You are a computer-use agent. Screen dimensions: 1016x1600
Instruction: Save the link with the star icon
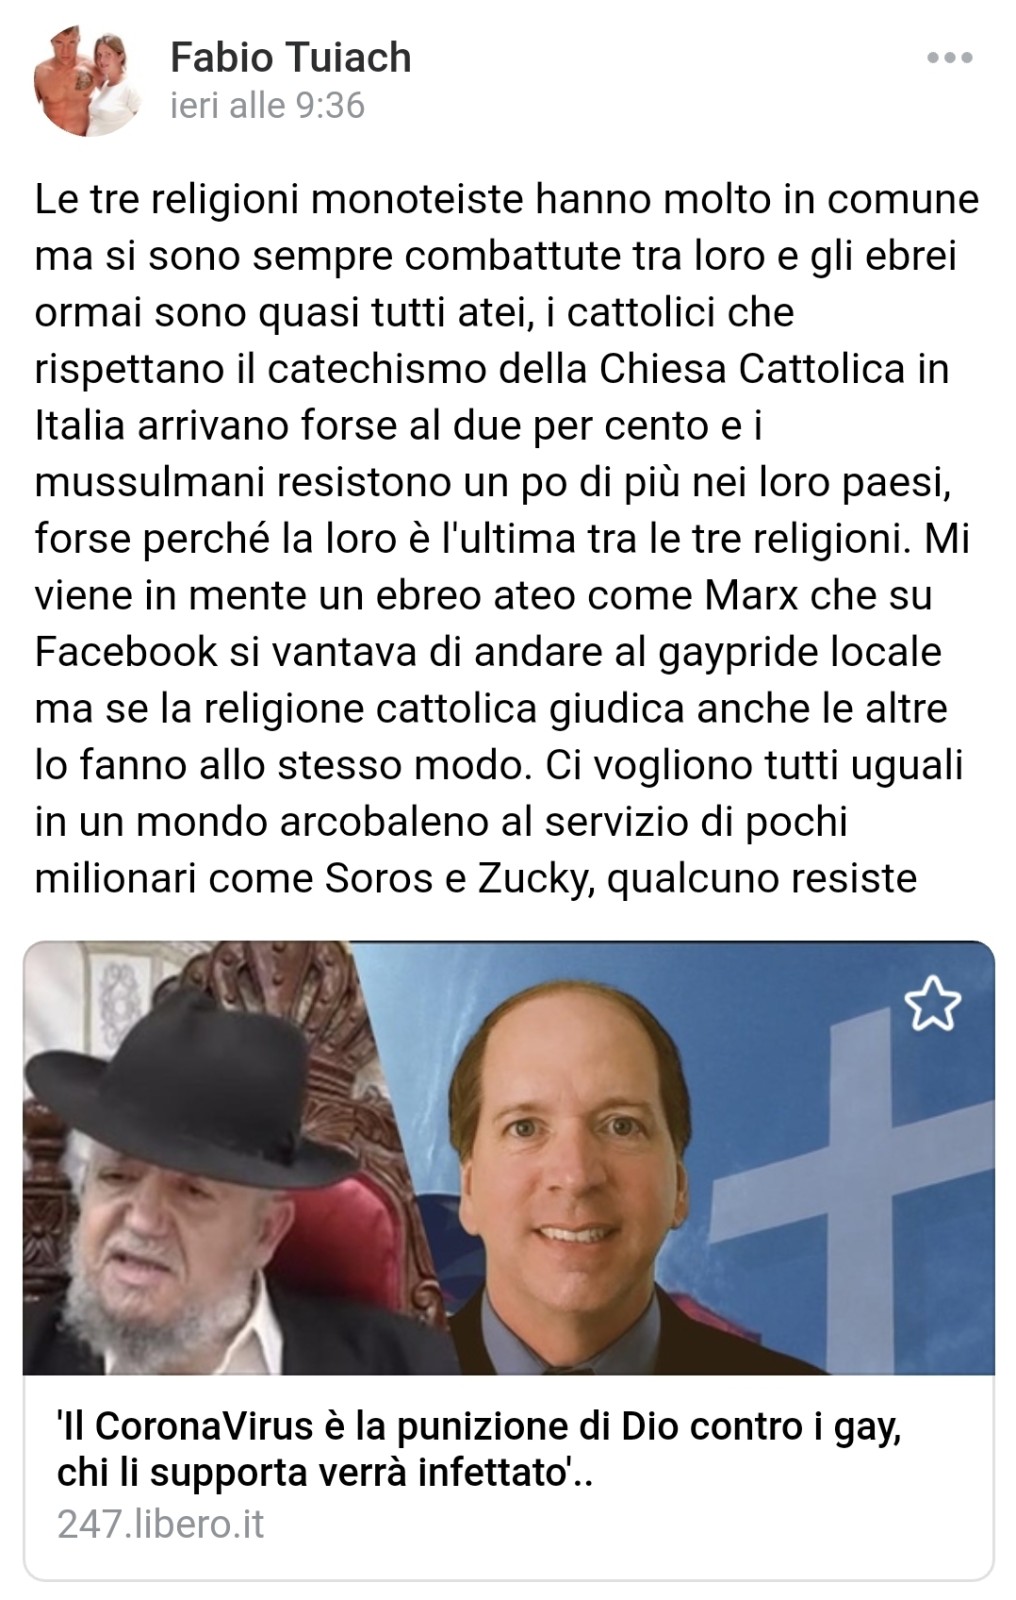(x=932, y=1004)
